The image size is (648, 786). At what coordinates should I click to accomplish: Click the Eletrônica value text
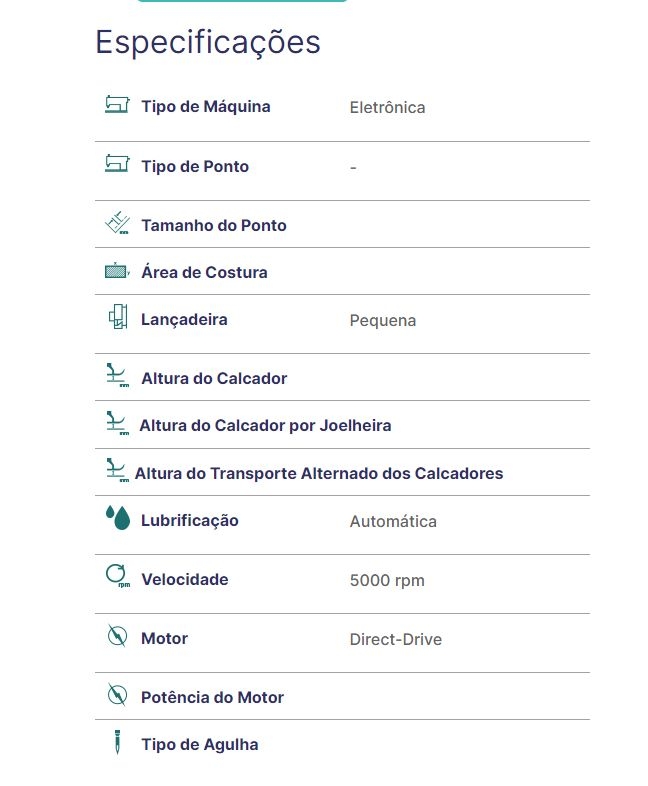tap(387, 107)
